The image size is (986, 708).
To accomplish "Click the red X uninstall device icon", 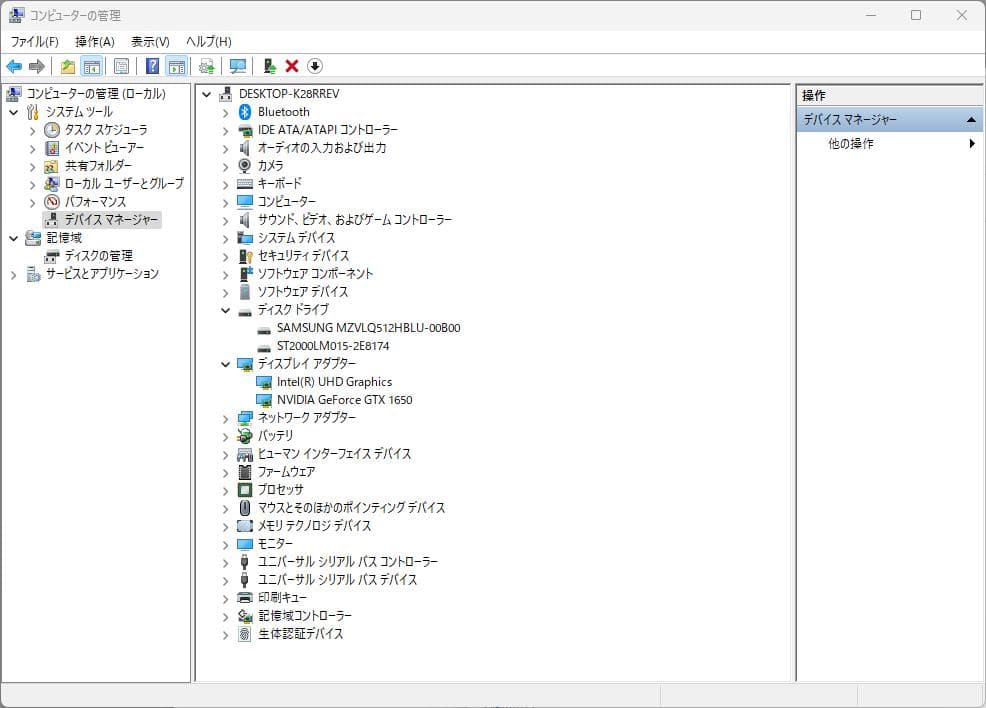I will point(290,66).
